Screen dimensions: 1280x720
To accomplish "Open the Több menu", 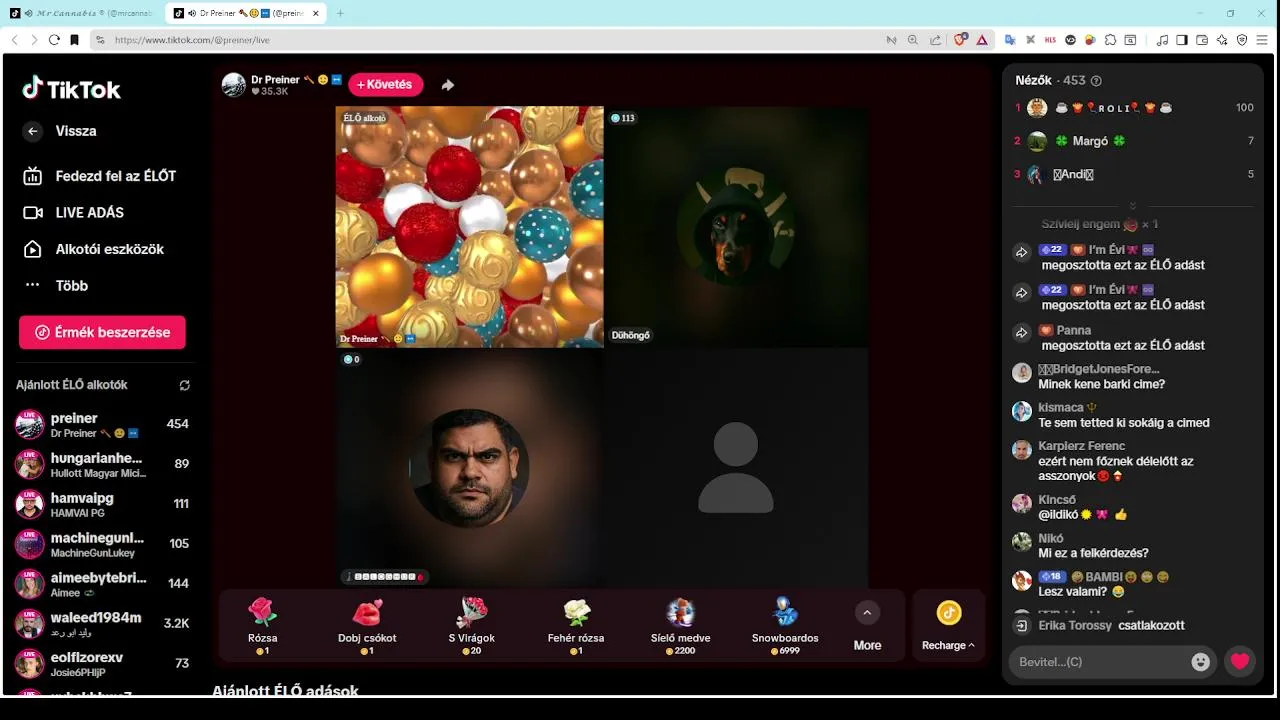I will [56, 286].
